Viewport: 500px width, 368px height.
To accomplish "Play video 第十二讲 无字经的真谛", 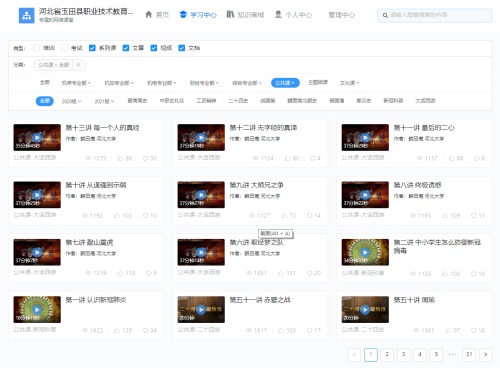I will pos(201,137).
